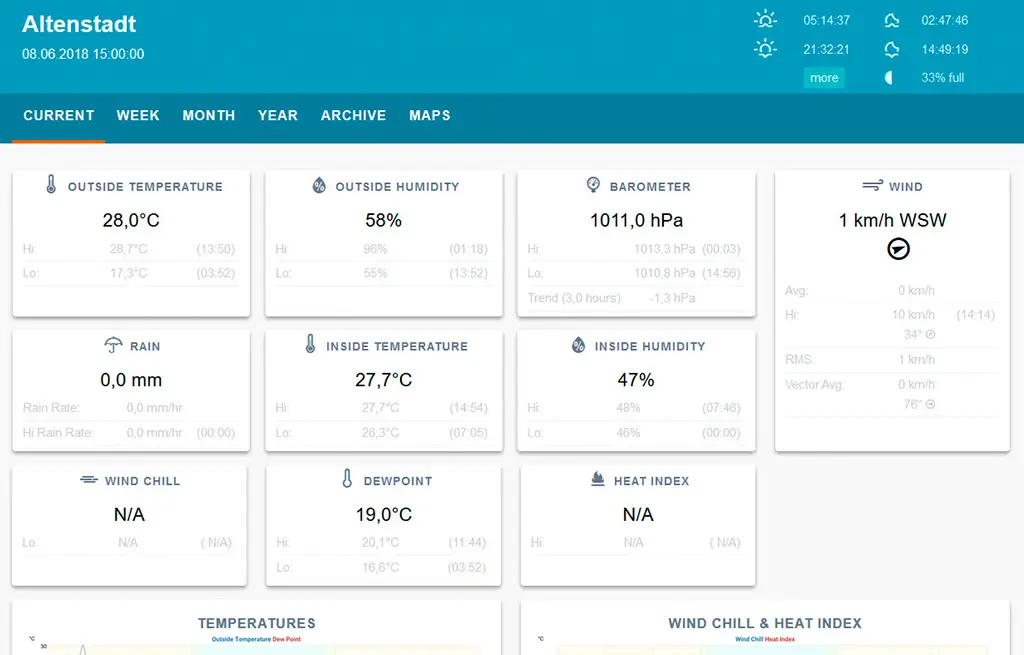1024x655 pixels.
Task: Click the TEMPERATURES chart heading
Action: click(257, 623)
